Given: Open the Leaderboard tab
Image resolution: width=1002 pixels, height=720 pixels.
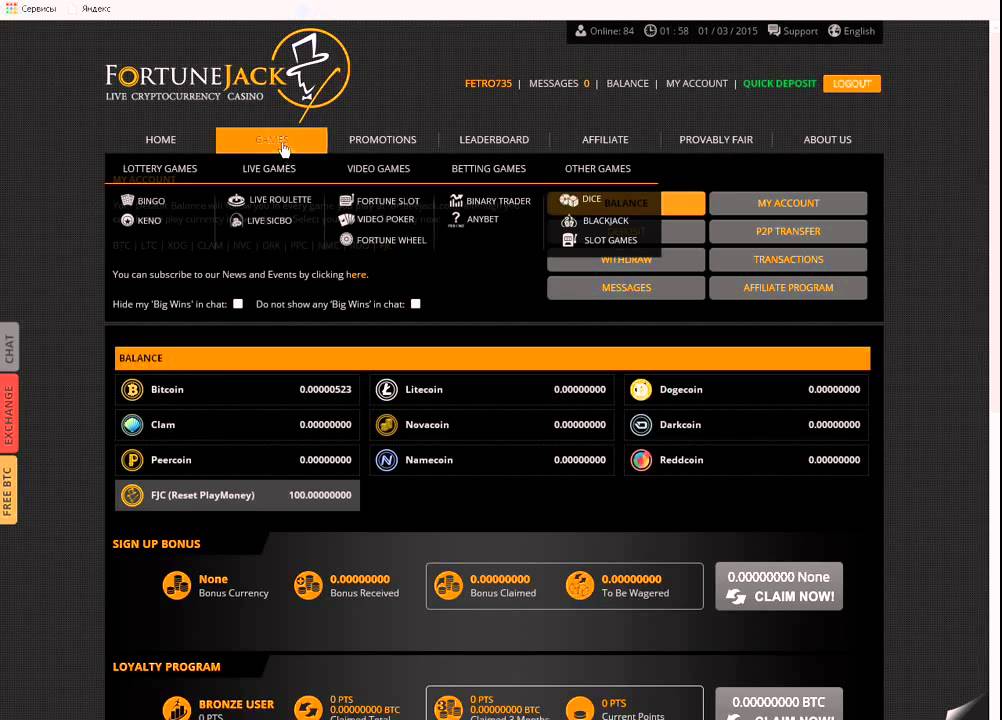Looking at the screenshot, I should click(494, 140).
